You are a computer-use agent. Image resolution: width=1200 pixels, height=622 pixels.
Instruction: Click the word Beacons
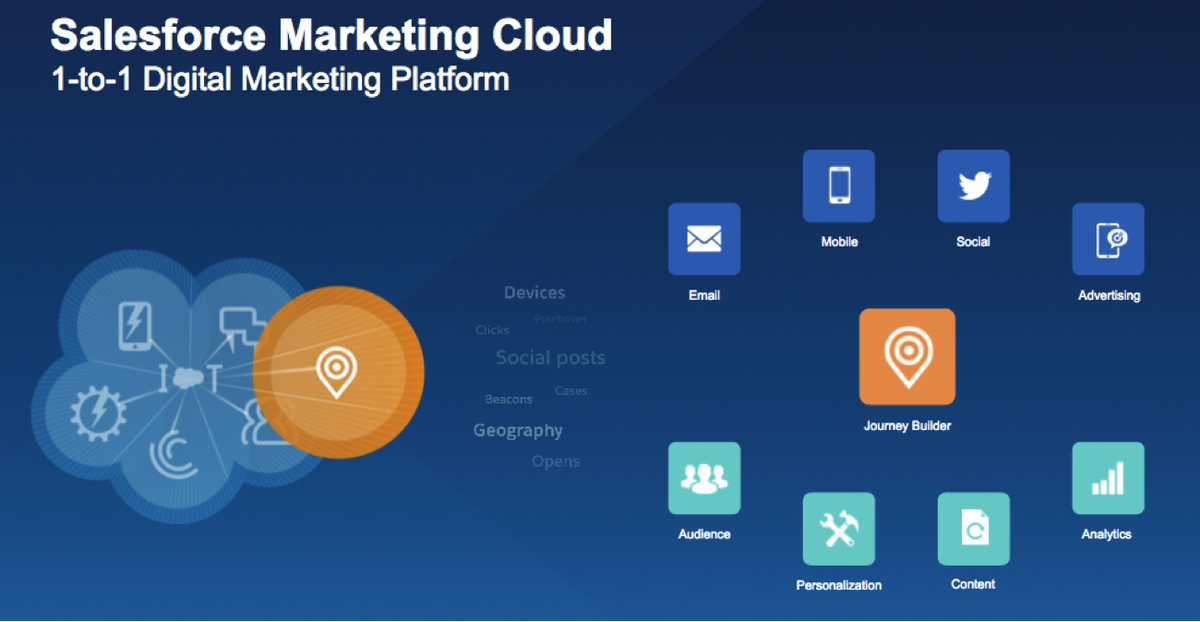tap(509, 399)
